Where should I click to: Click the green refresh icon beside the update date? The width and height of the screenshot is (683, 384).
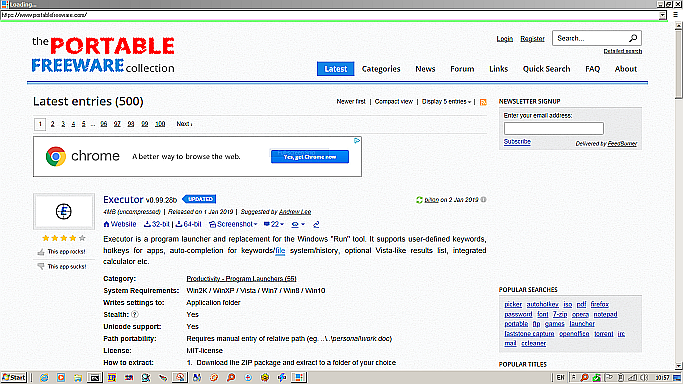(x=419, y=200)
